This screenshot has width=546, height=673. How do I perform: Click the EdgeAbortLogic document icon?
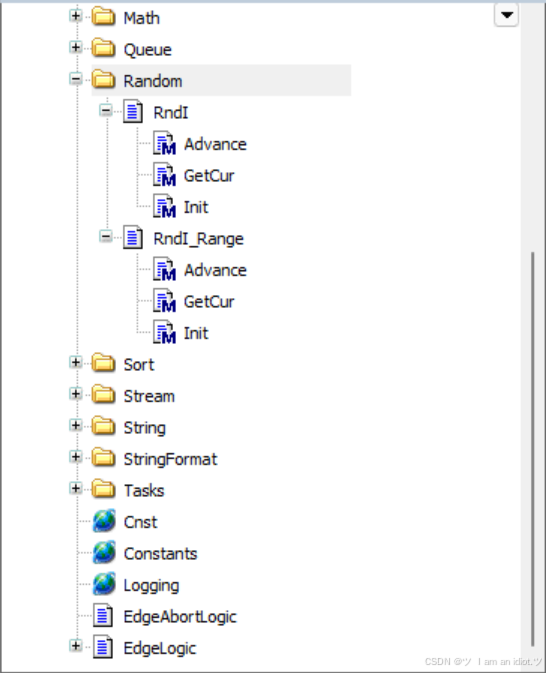pos(103,615)
